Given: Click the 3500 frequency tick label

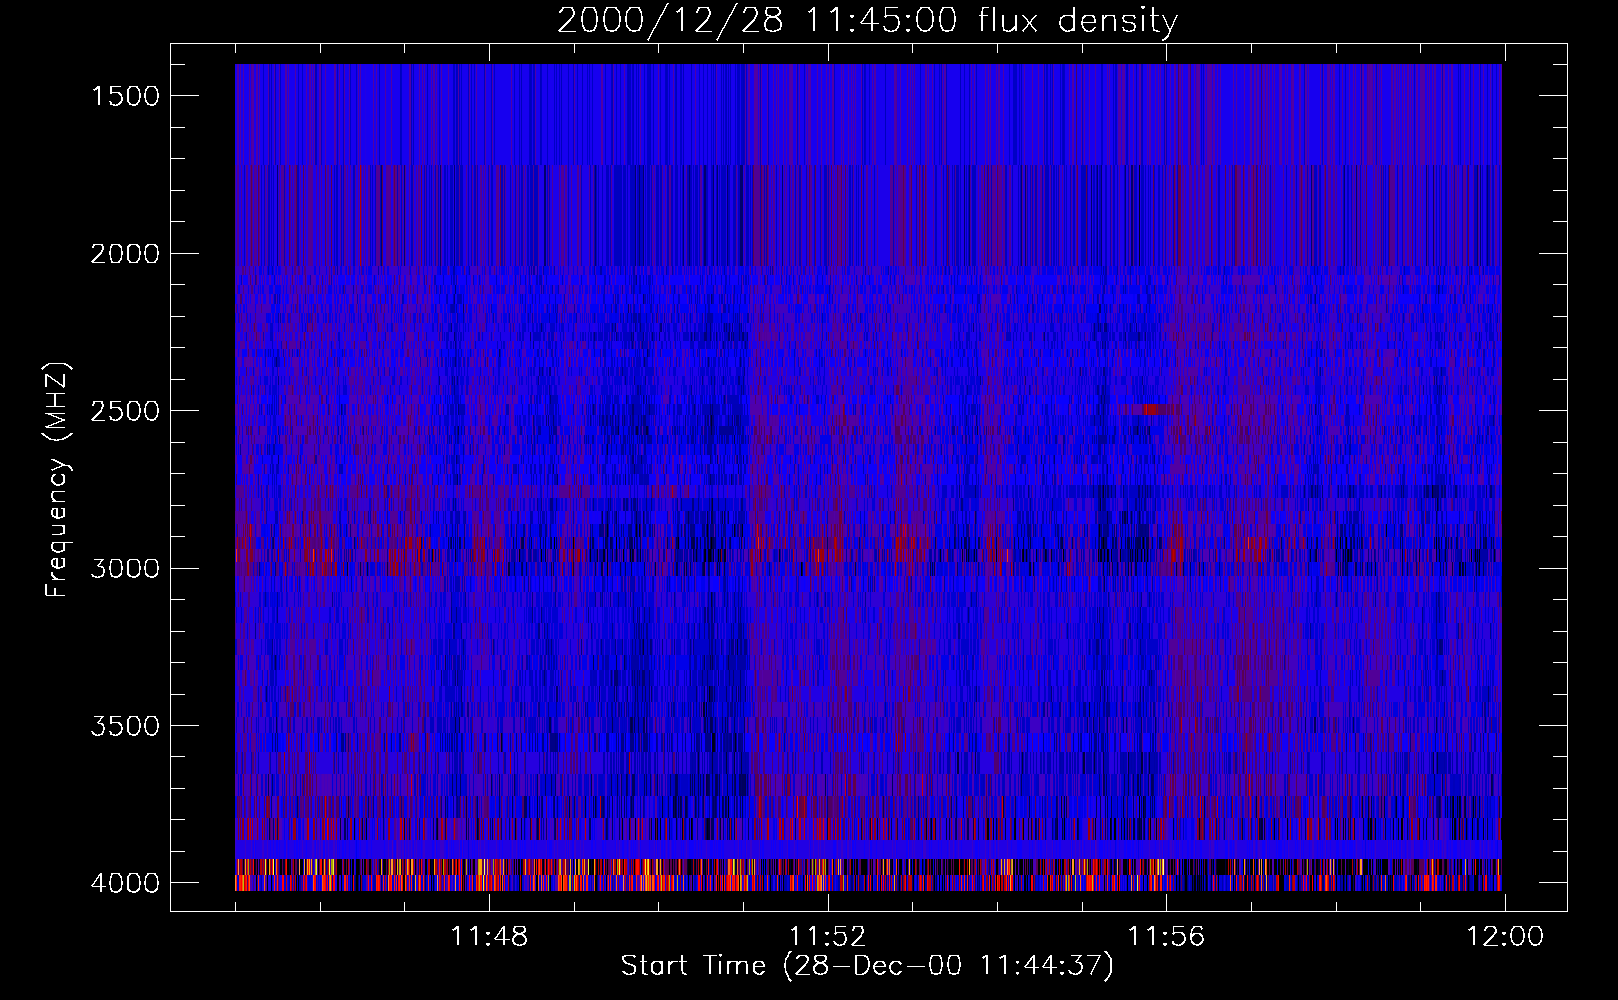Looking at the screenshot, I should 125,726.
